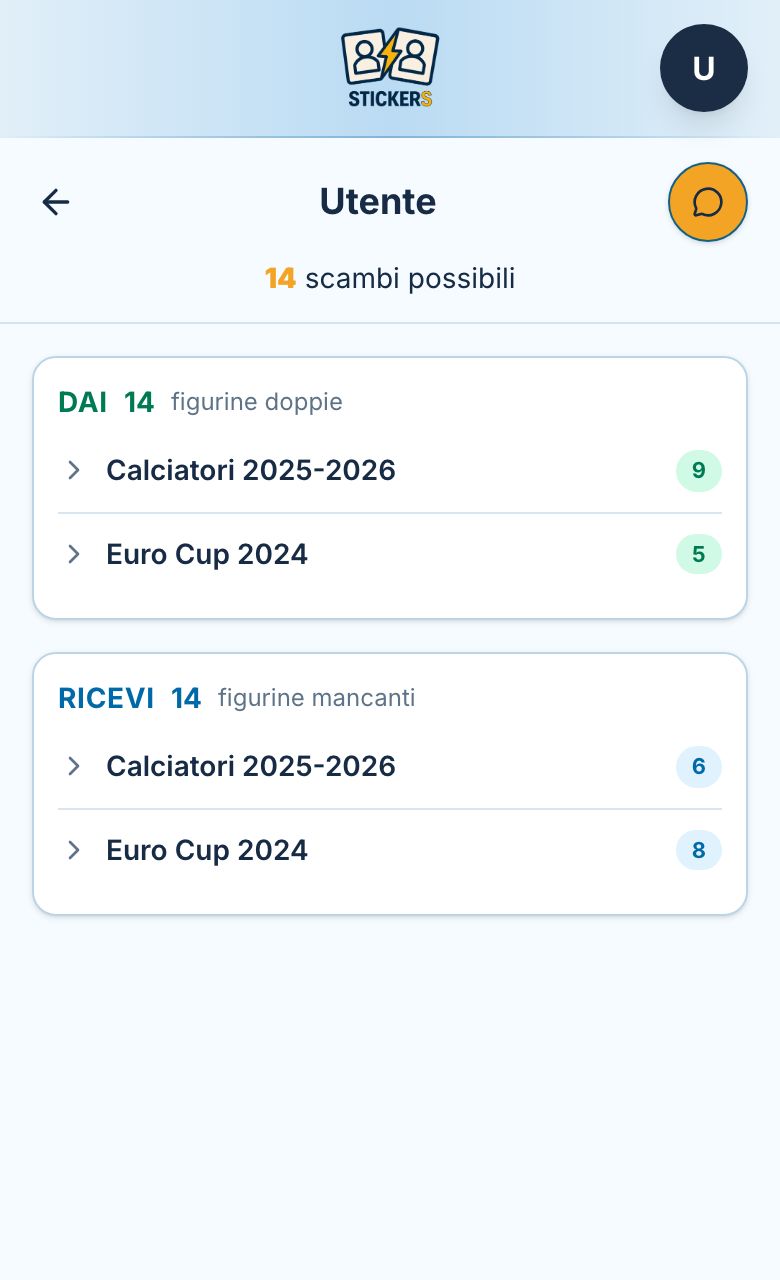Select the blue 8 count badge
This screenshot has height=1280, width=780.
(699, 850)
